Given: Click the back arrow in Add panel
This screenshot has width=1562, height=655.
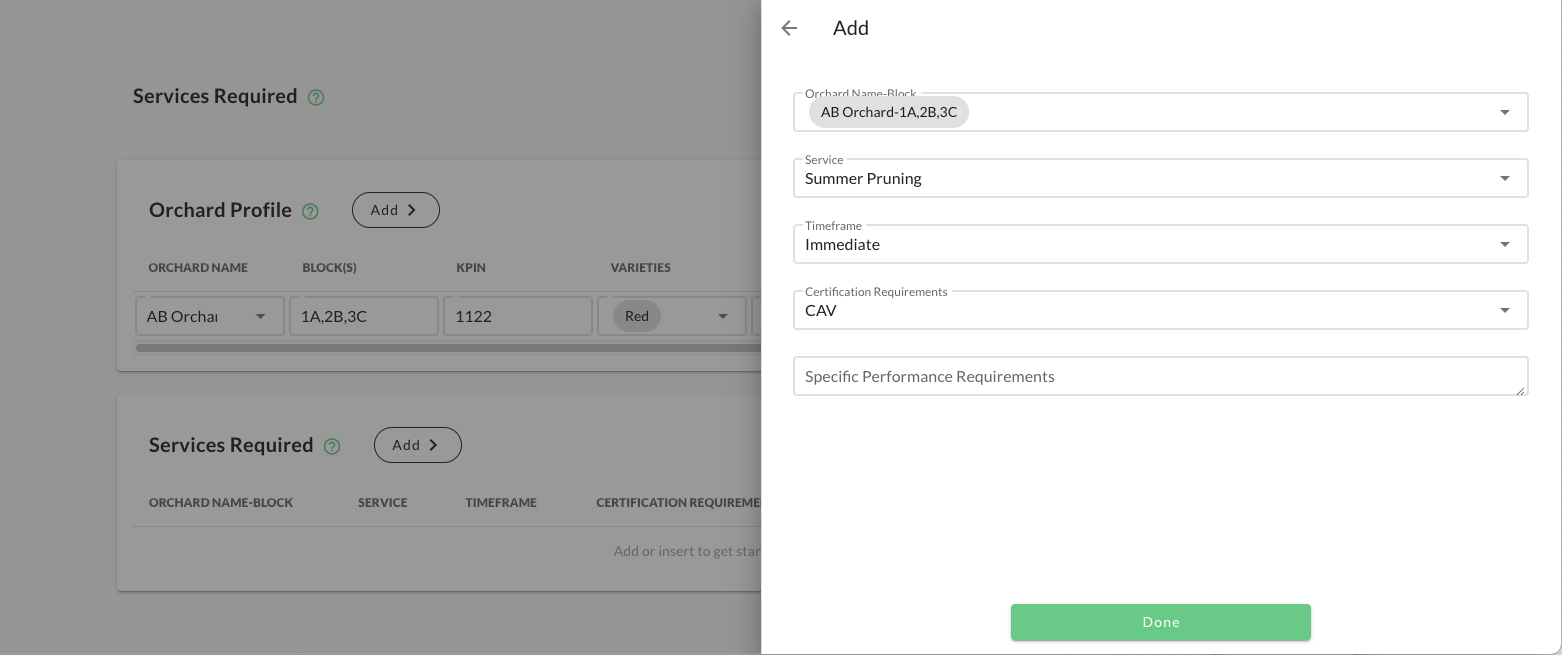Looking at the screenshot, I should [x=789, y=28].
